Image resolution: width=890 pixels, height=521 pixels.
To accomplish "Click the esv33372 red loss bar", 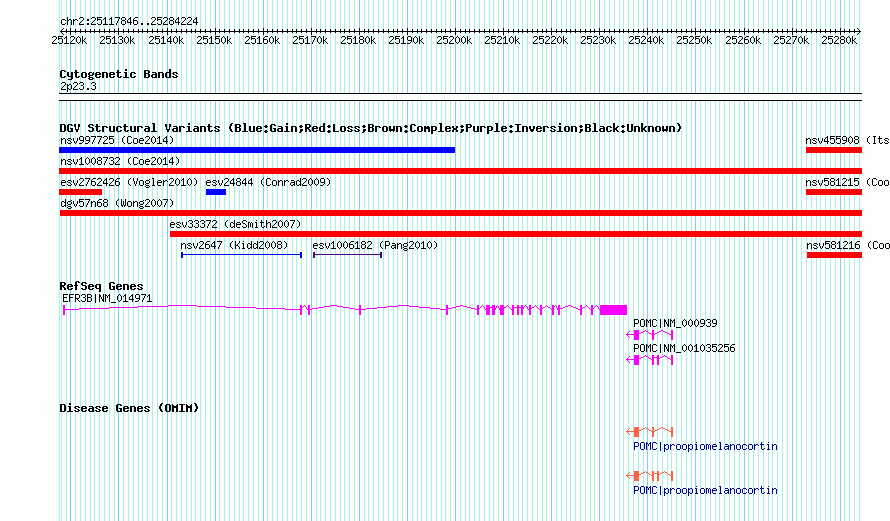I will click(x=516, y=234).
